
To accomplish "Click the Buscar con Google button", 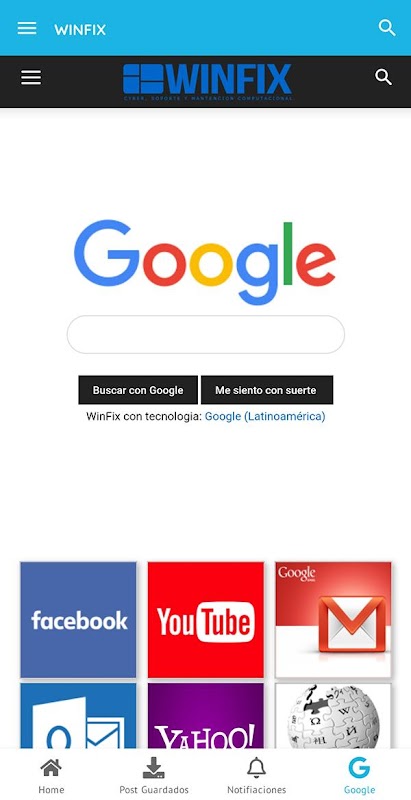I will coord(138,390).
